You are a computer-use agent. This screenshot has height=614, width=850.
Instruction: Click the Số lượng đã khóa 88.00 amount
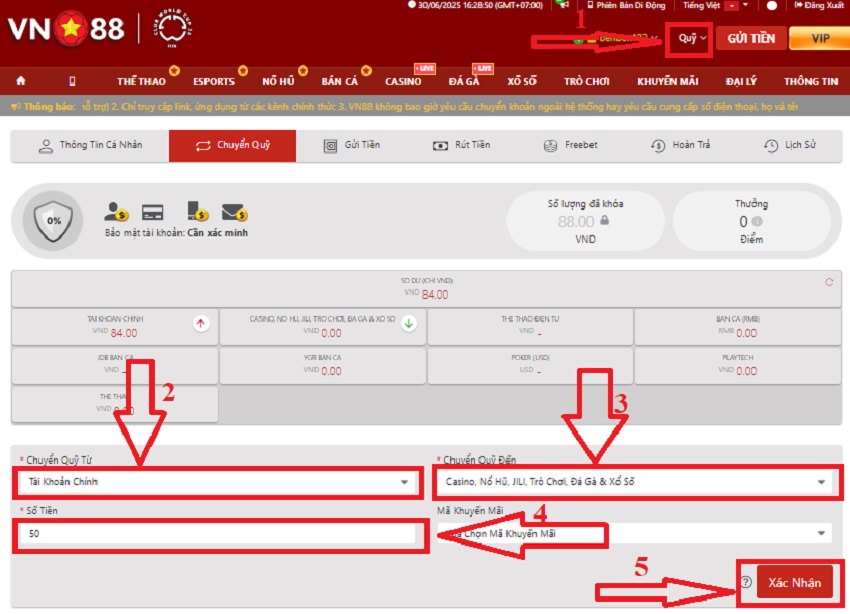[576, 221]
